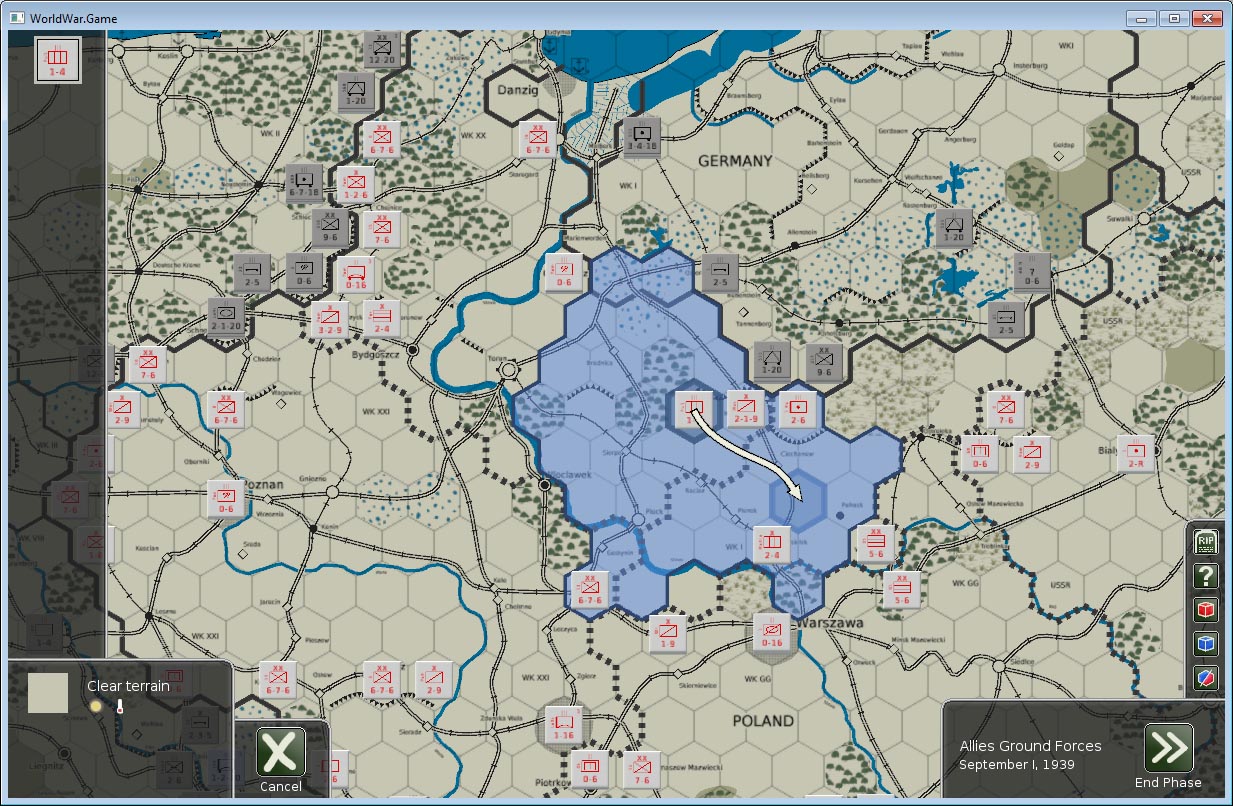This screenshot has height=806, width=1233.
Task: Click the X Cancel button
Action: click(x=280, y=752)
